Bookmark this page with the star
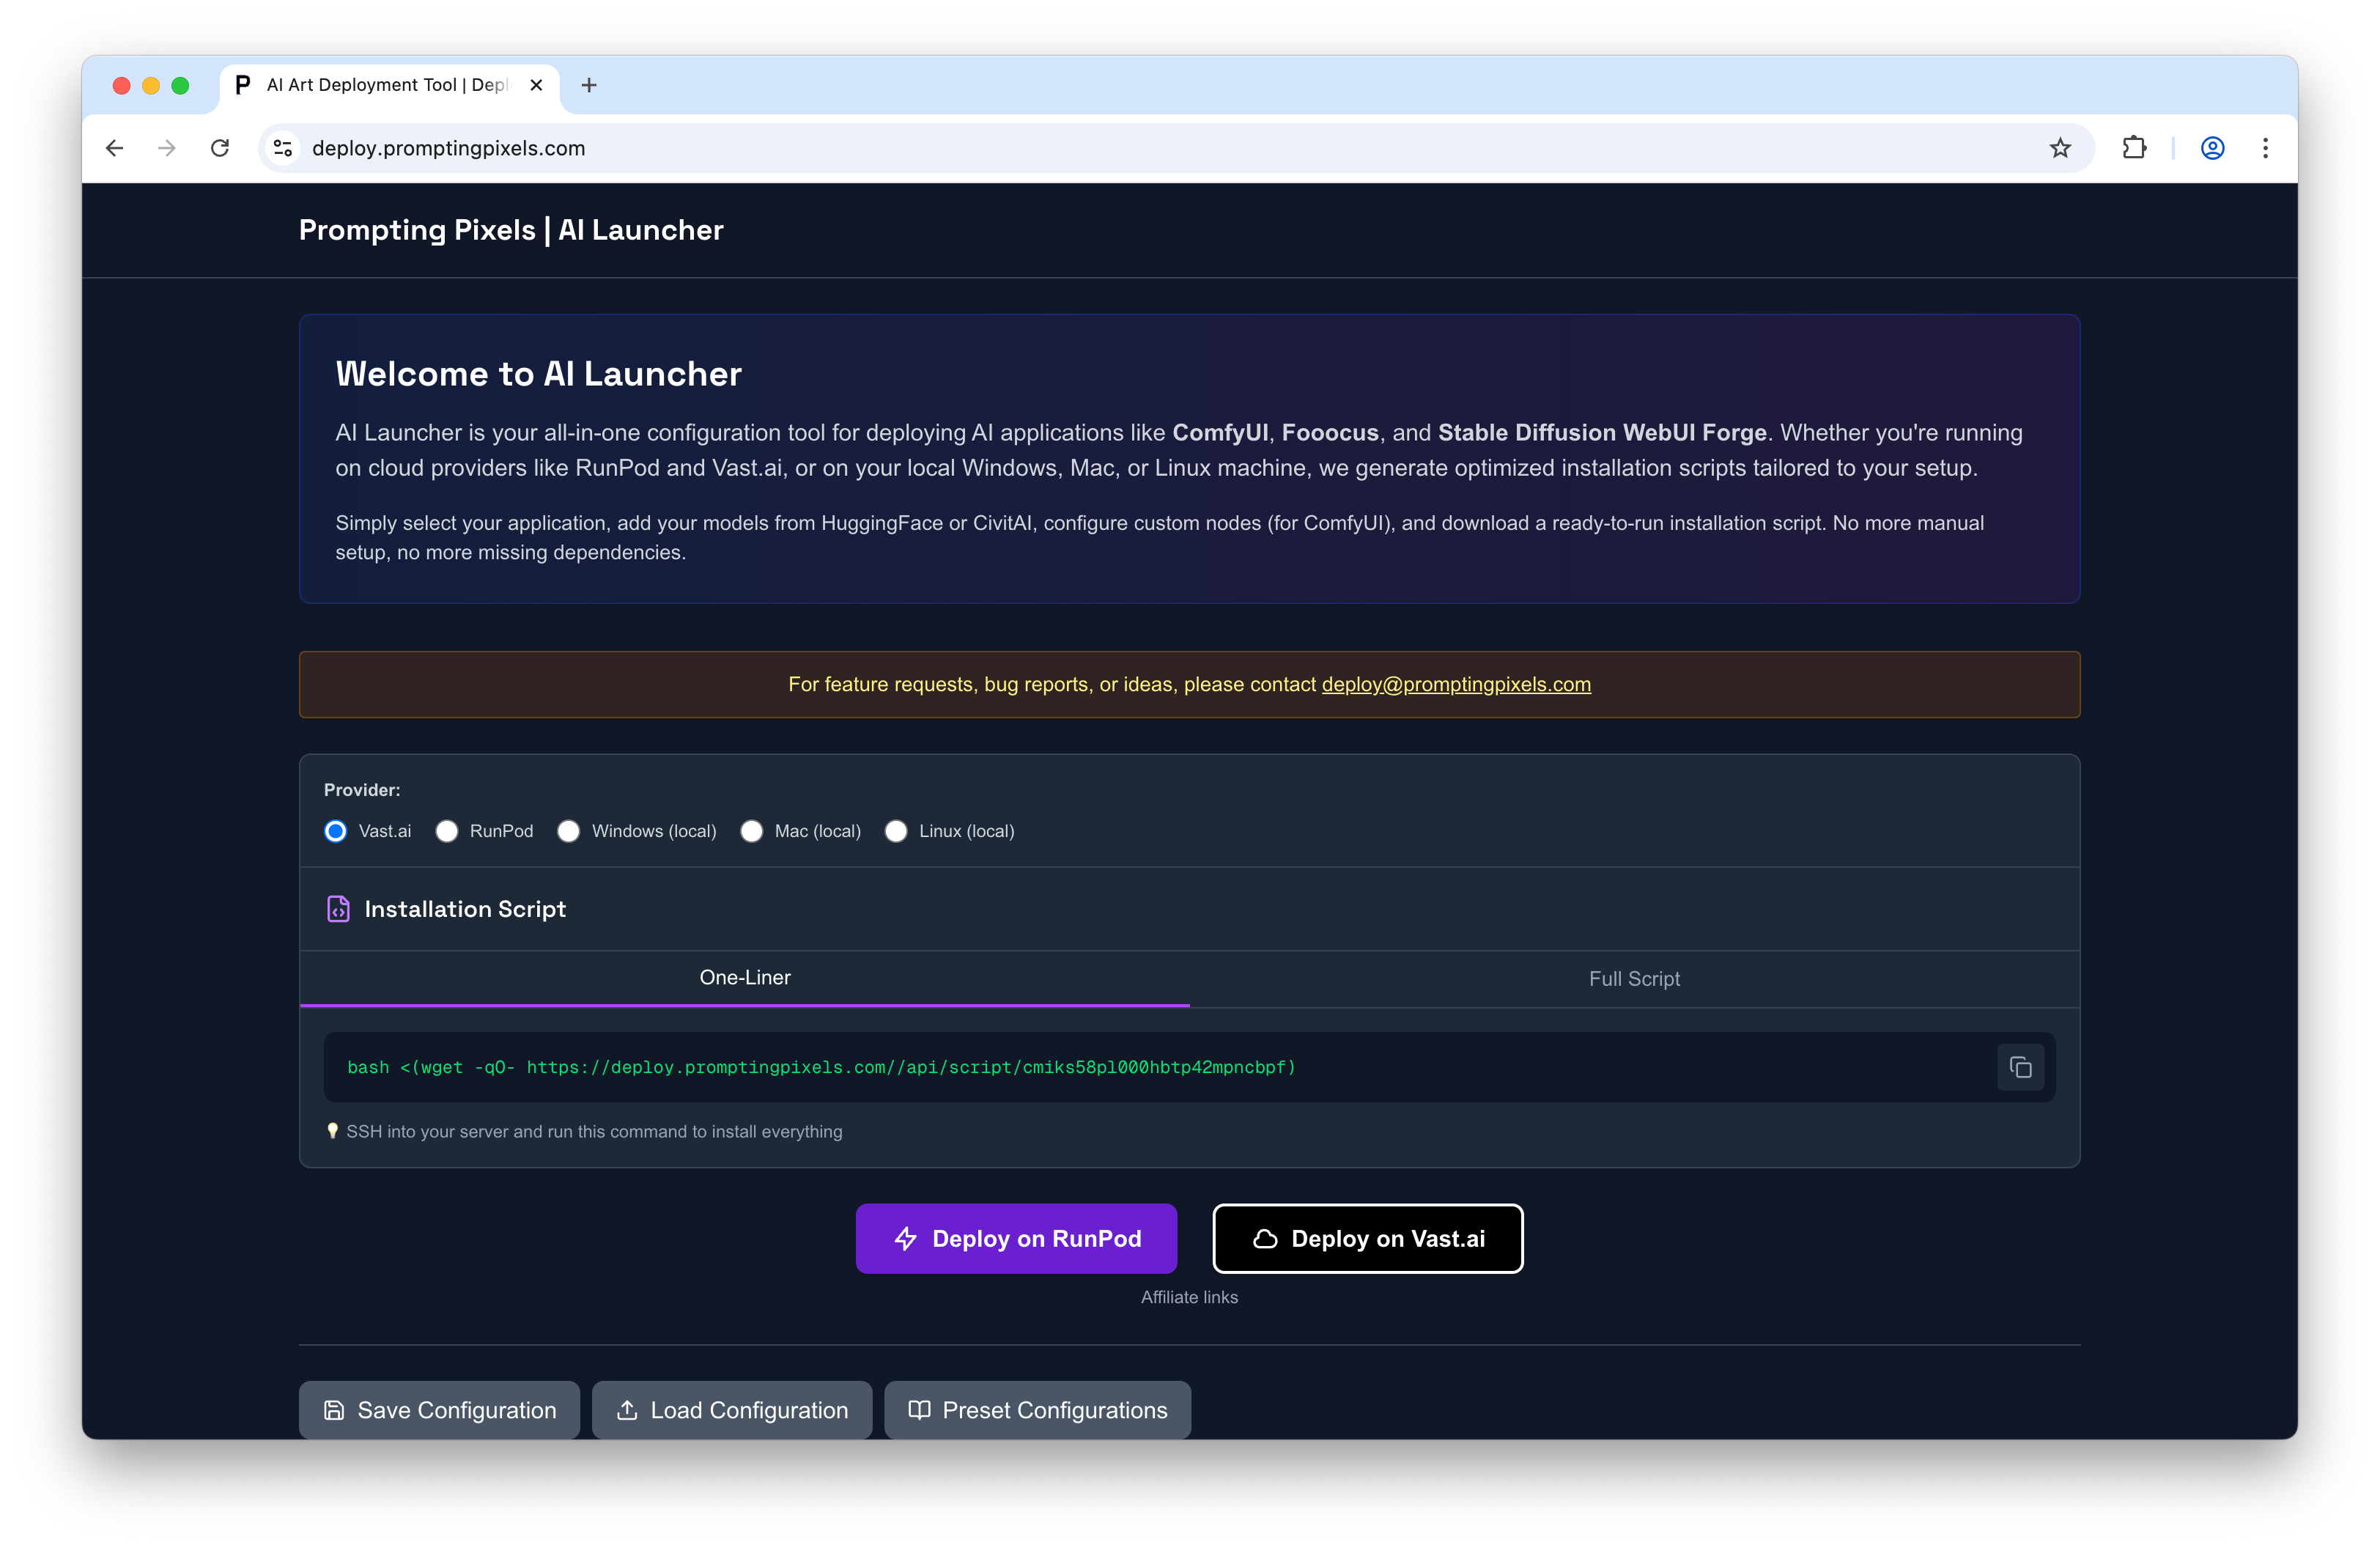The image size is (2380, 1548). click(x=2060, y=148)
